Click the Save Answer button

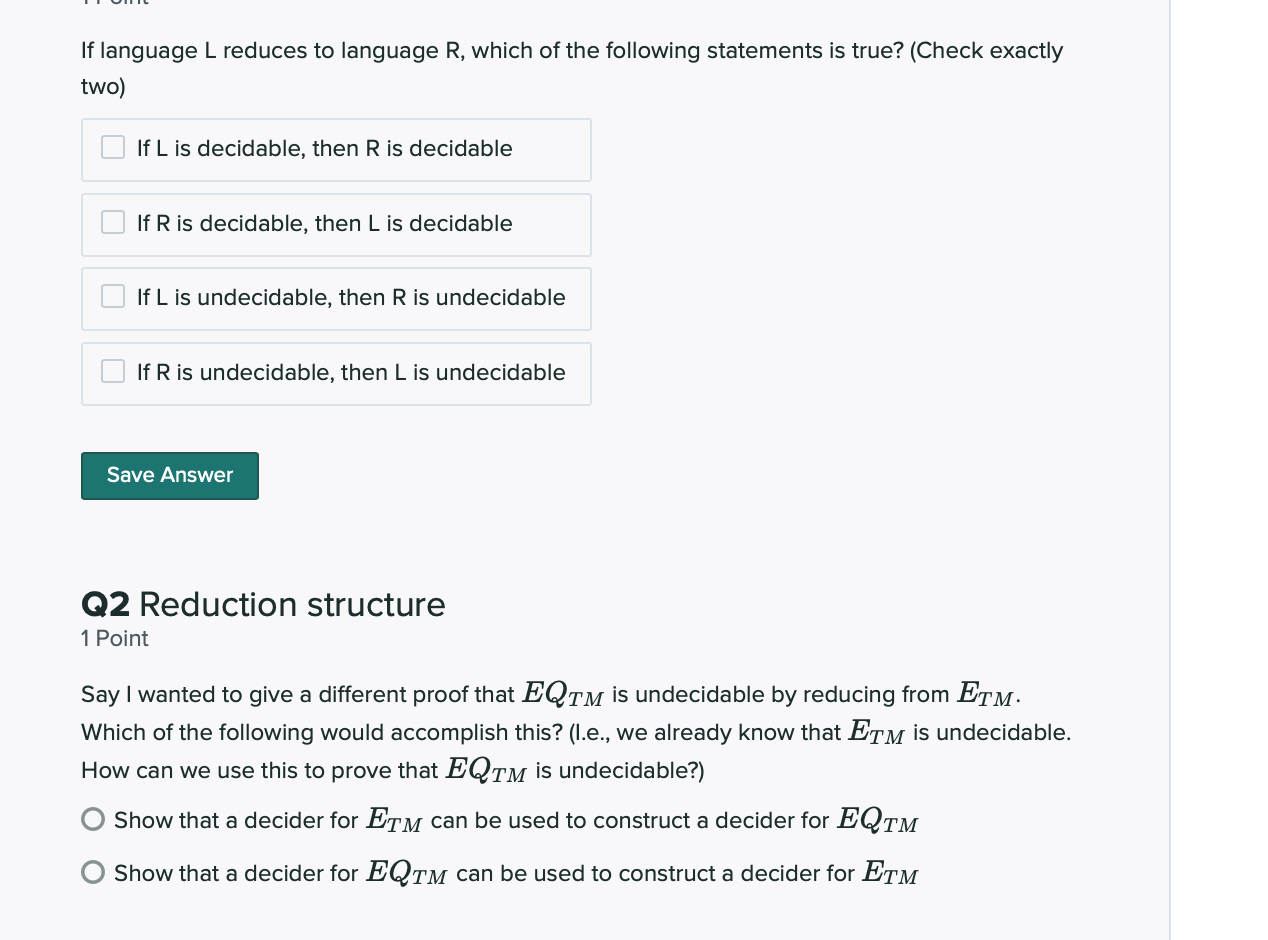(x=169, y=475)
